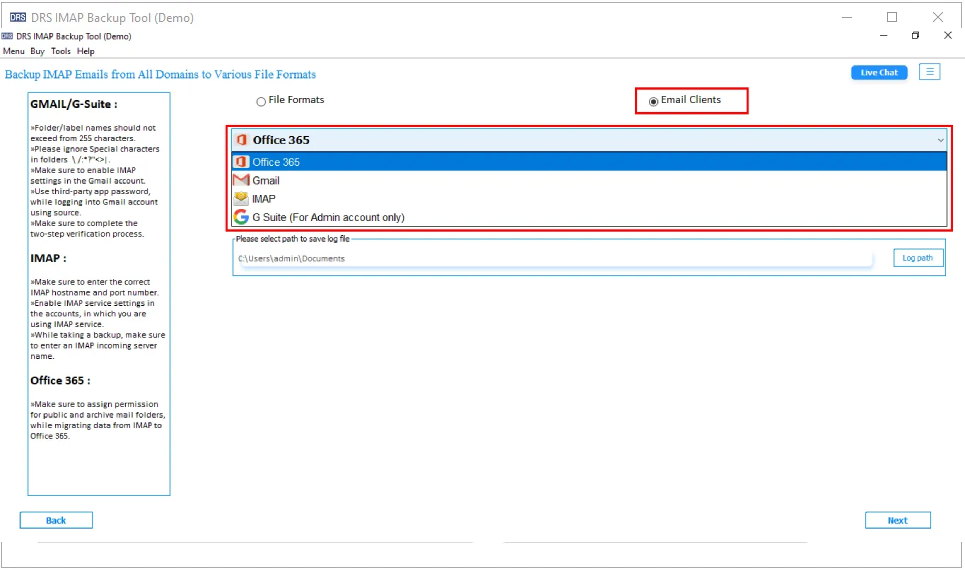Close the inner DRS IMAP Backup window
965x570 pixels.
[x=948, y=36]
